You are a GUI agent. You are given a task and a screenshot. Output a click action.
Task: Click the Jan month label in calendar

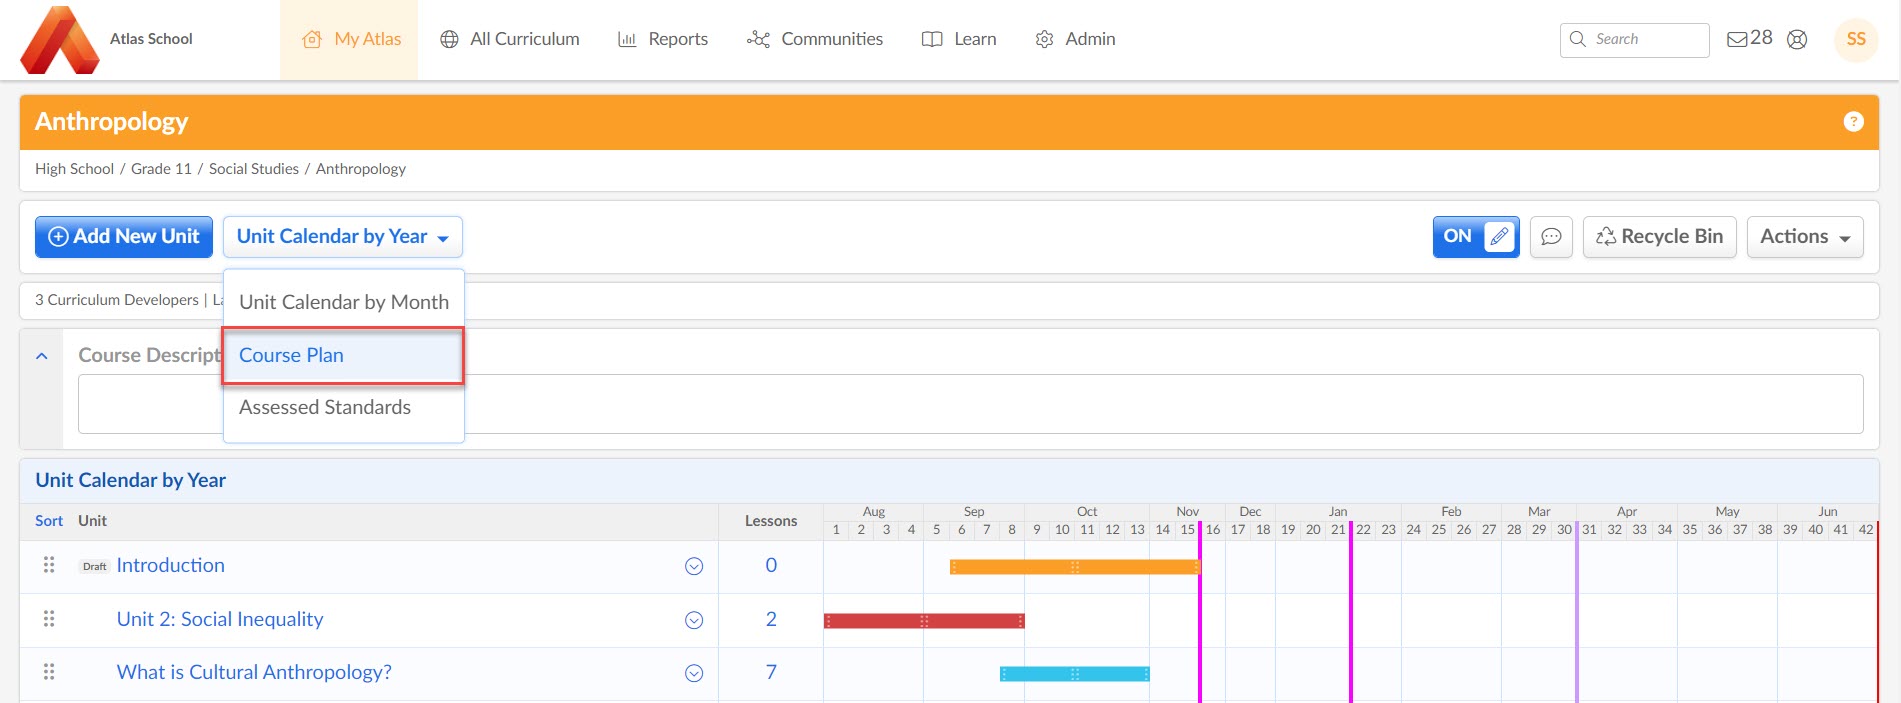[1338, 511]
